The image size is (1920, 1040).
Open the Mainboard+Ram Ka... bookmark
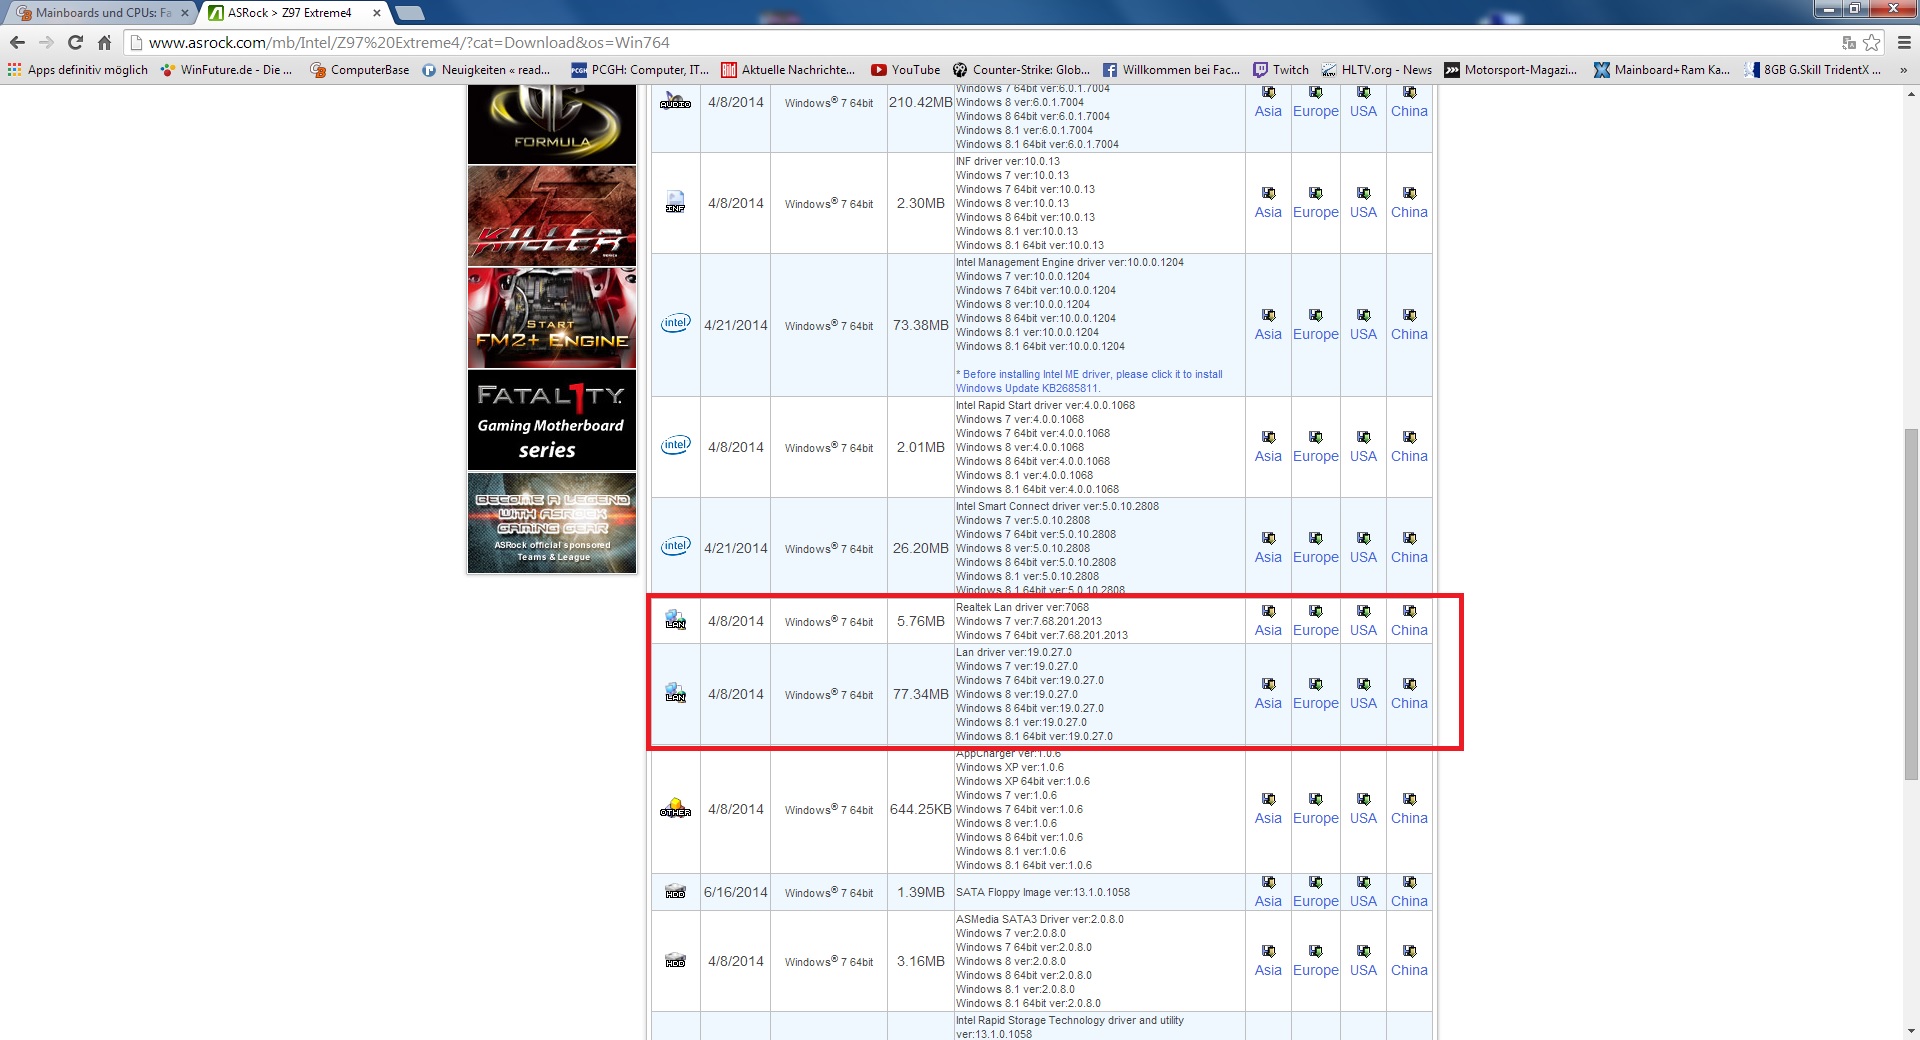tap(1661, 70)
